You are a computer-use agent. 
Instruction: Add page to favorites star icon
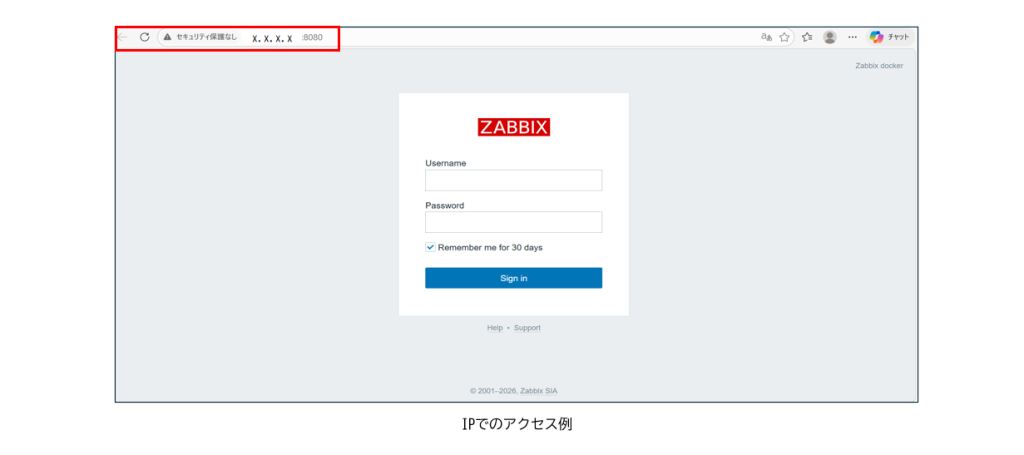(x=784, y=37)
